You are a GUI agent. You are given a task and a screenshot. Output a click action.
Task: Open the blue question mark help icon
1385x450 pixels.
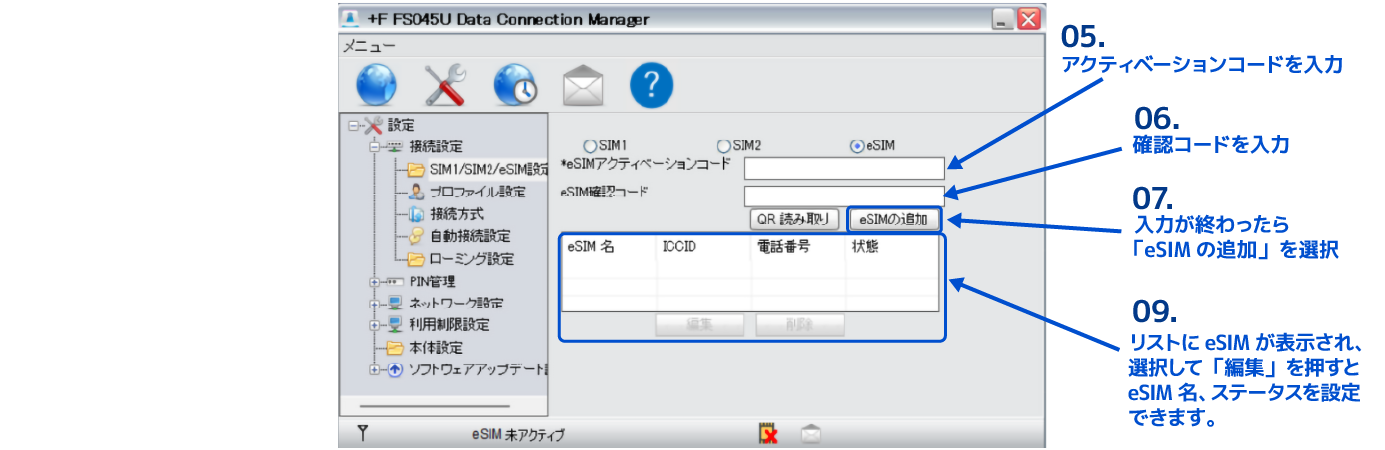click(651, 86)
